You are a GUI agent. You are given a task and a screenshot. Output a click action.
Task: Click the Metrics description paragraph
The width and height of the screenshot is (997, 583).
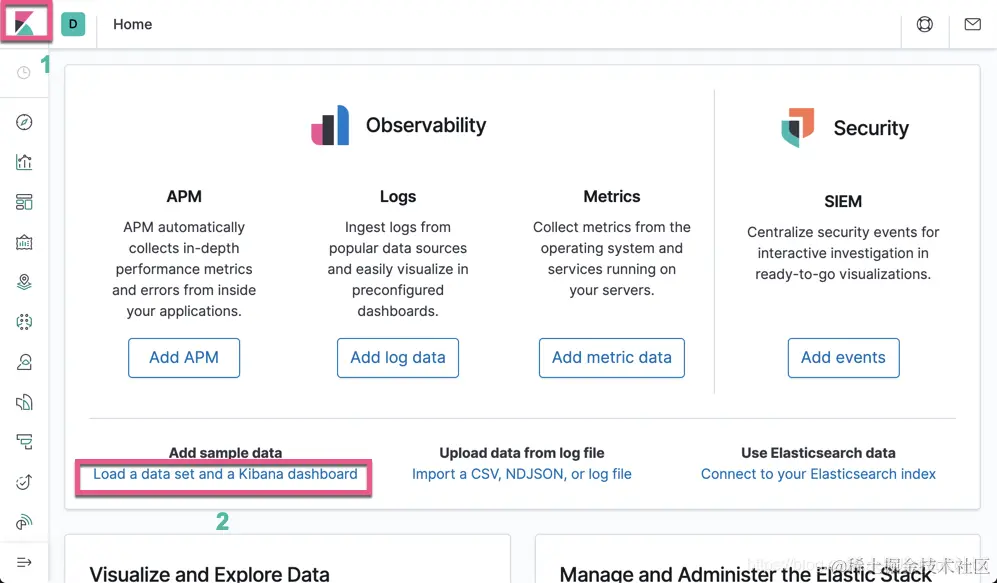pyautogui.click(x=612, y=259)
